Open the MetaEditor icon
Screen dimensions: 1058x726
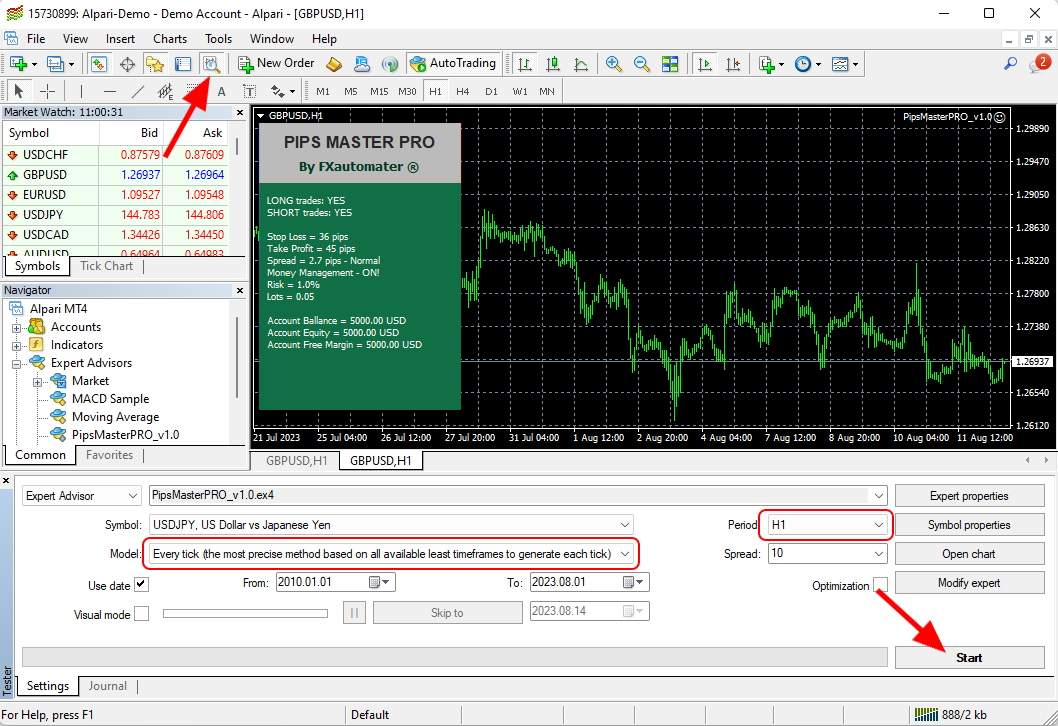coord(334,64)
